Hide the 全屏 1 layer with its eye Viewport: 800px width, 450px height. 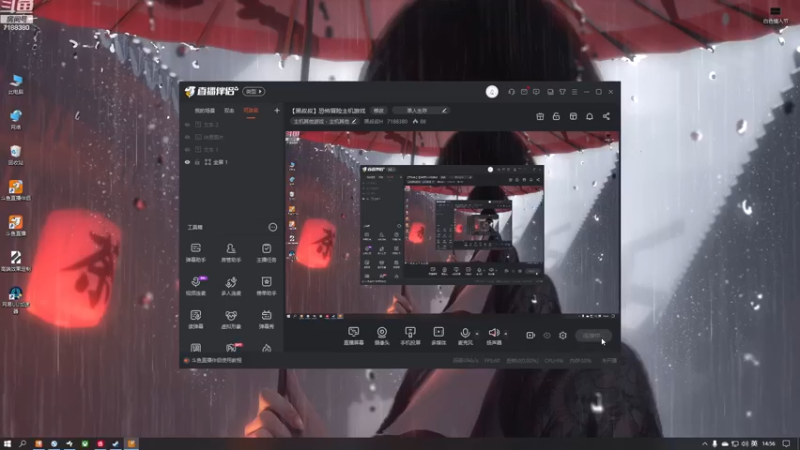point(187,162)
